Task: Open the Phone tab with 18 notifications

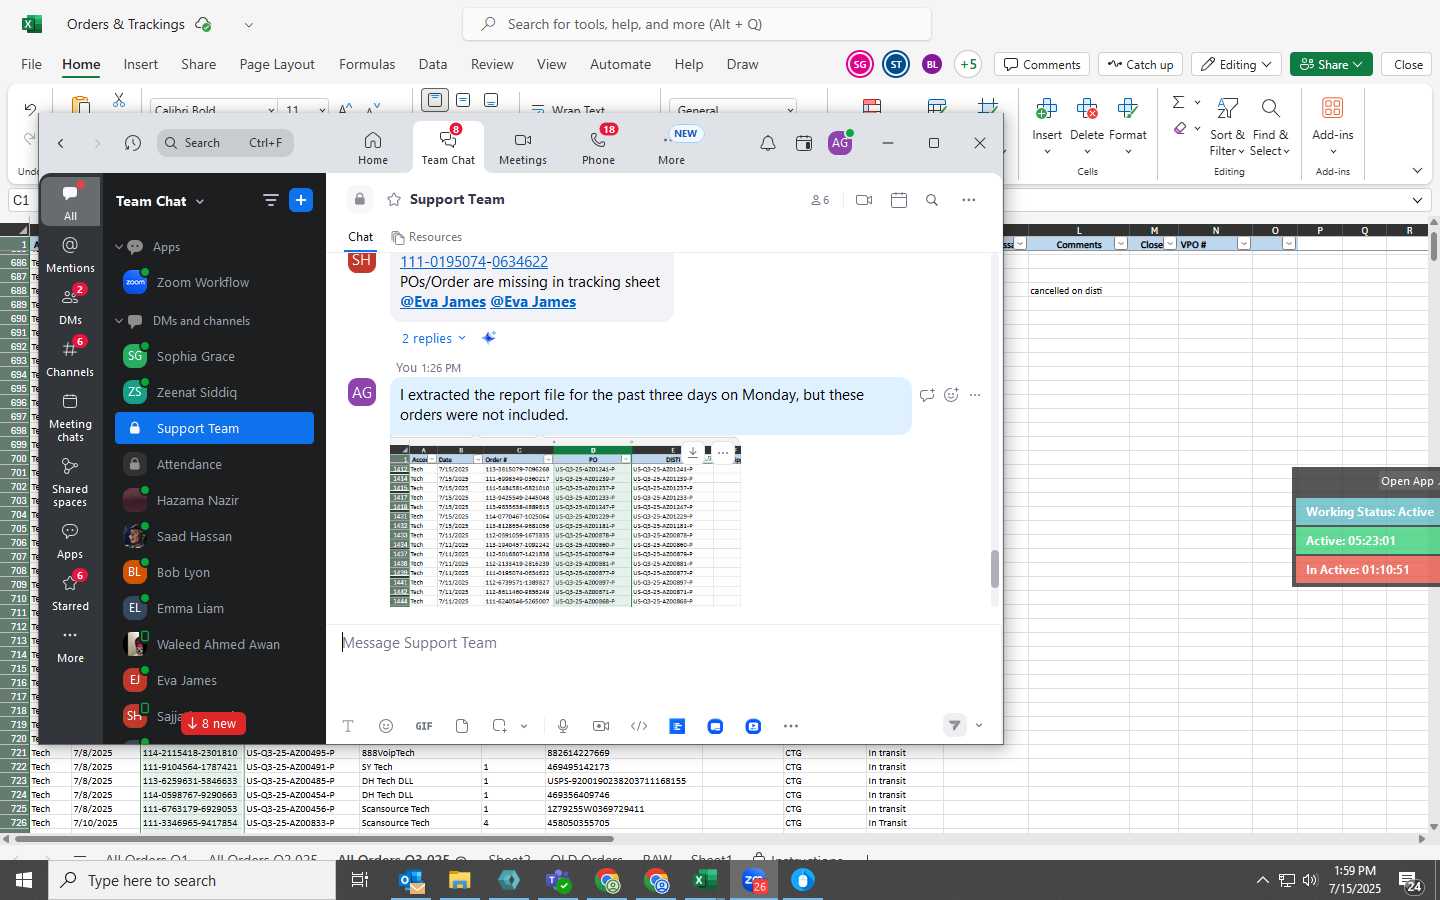Action: tap(598, 147)
